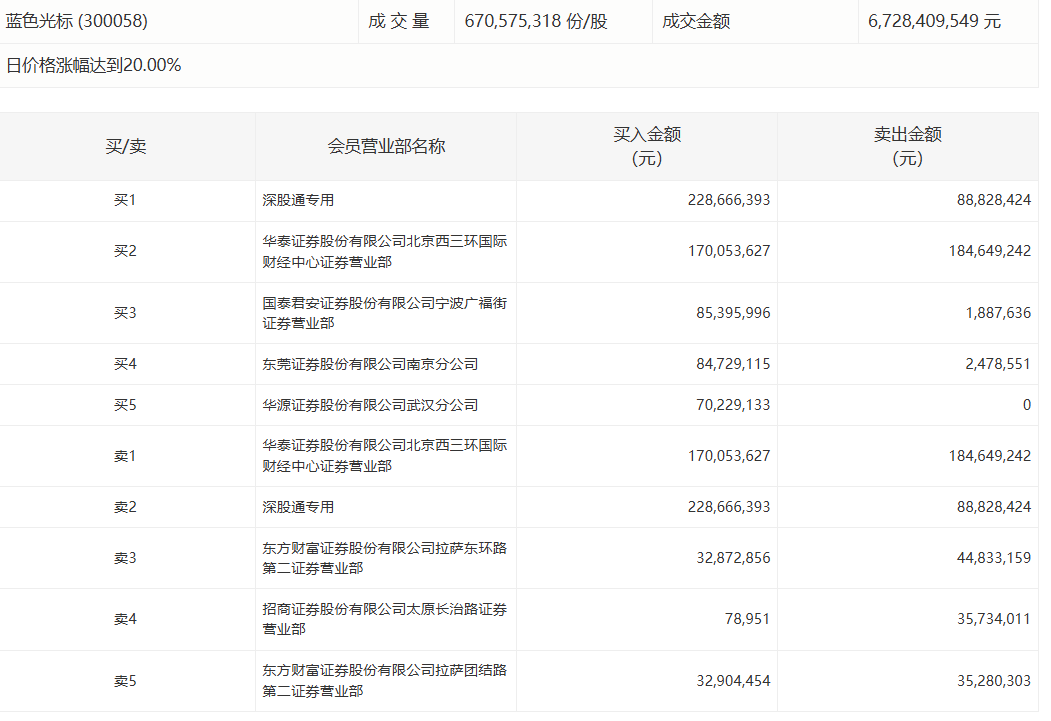Select the volume value 670,575,318 份/股
Viewport: 1051px width, 721px height.
pyautogui.click(x=535, y=21)
